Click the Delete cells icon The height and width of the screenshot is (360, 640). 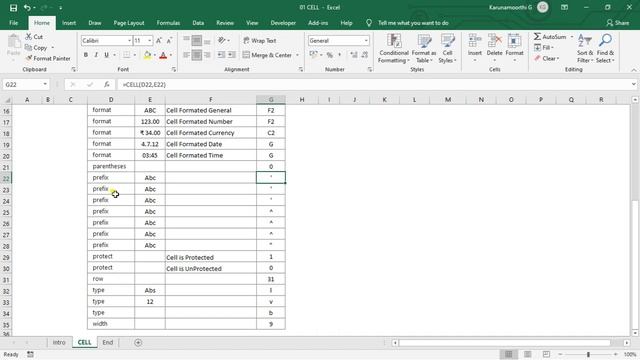coord(494,41)
